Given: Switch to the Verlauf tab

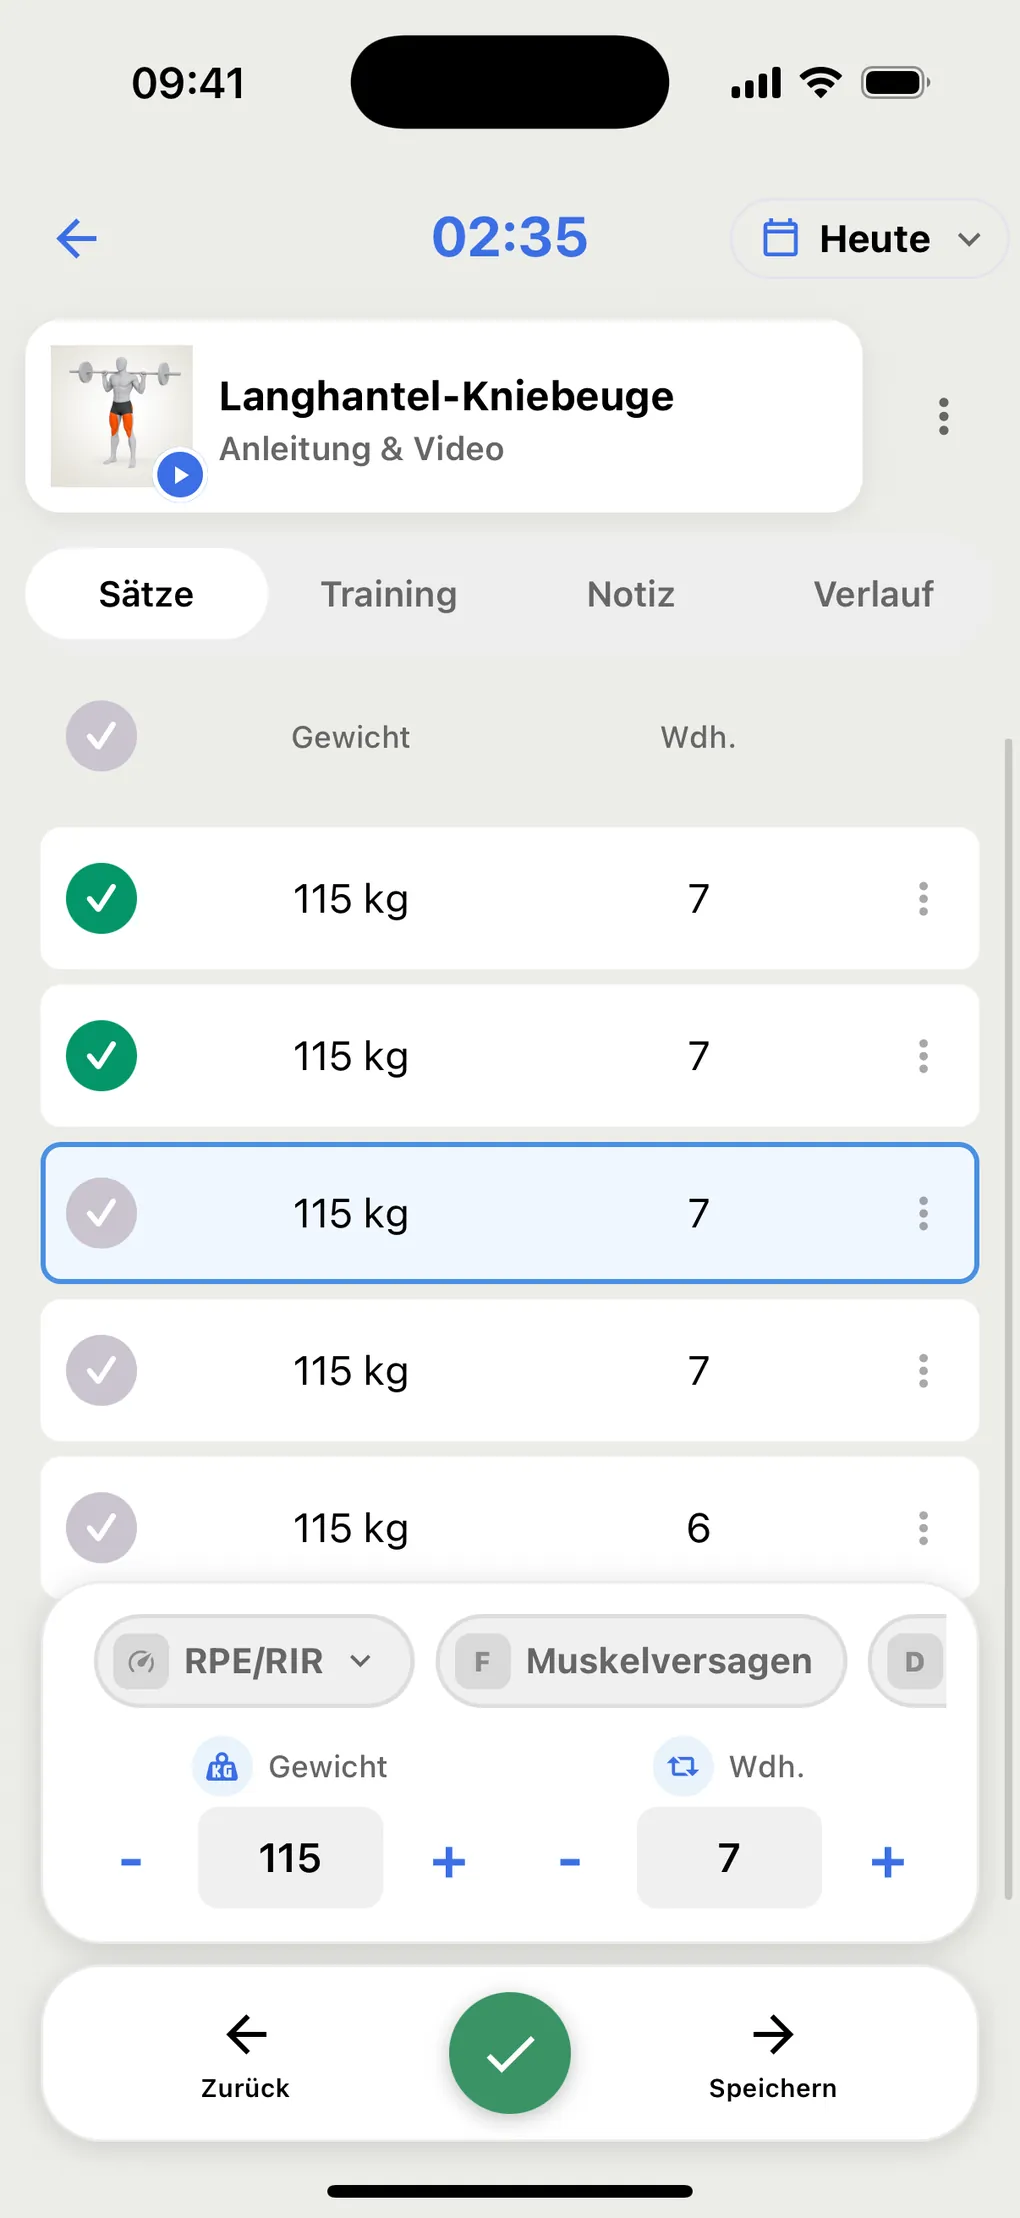Looking at the screenshot, I should point(873,594).
